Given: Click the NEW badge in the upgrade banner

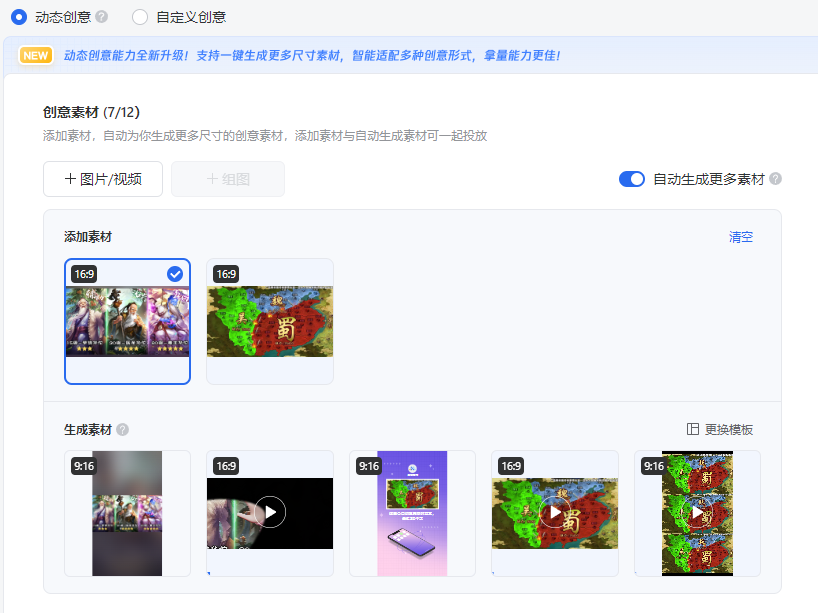Looking at the screenshot, I should (35, 54).
